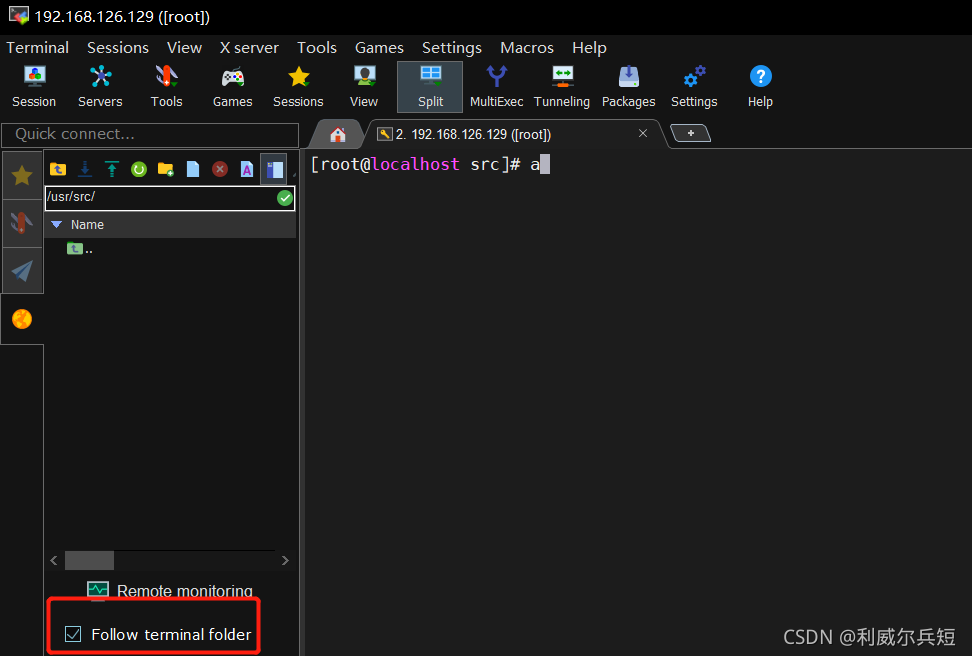Click the right arrow of horizontal scrollbar
Screen dimensions: 972x656
(x=285, y=561)
